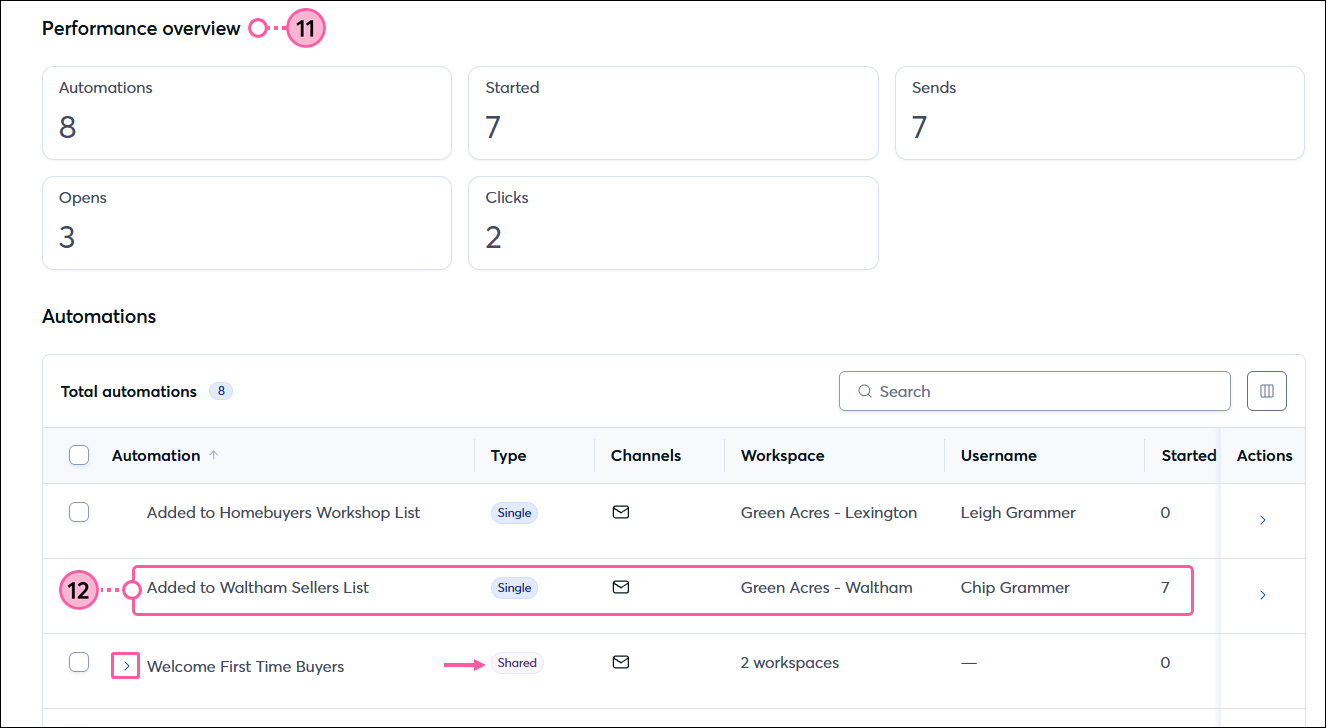Click the email channel icon for Waltham Sellers row
Image resolution: width=1326 pixels, height=728 pixels.
621,587
